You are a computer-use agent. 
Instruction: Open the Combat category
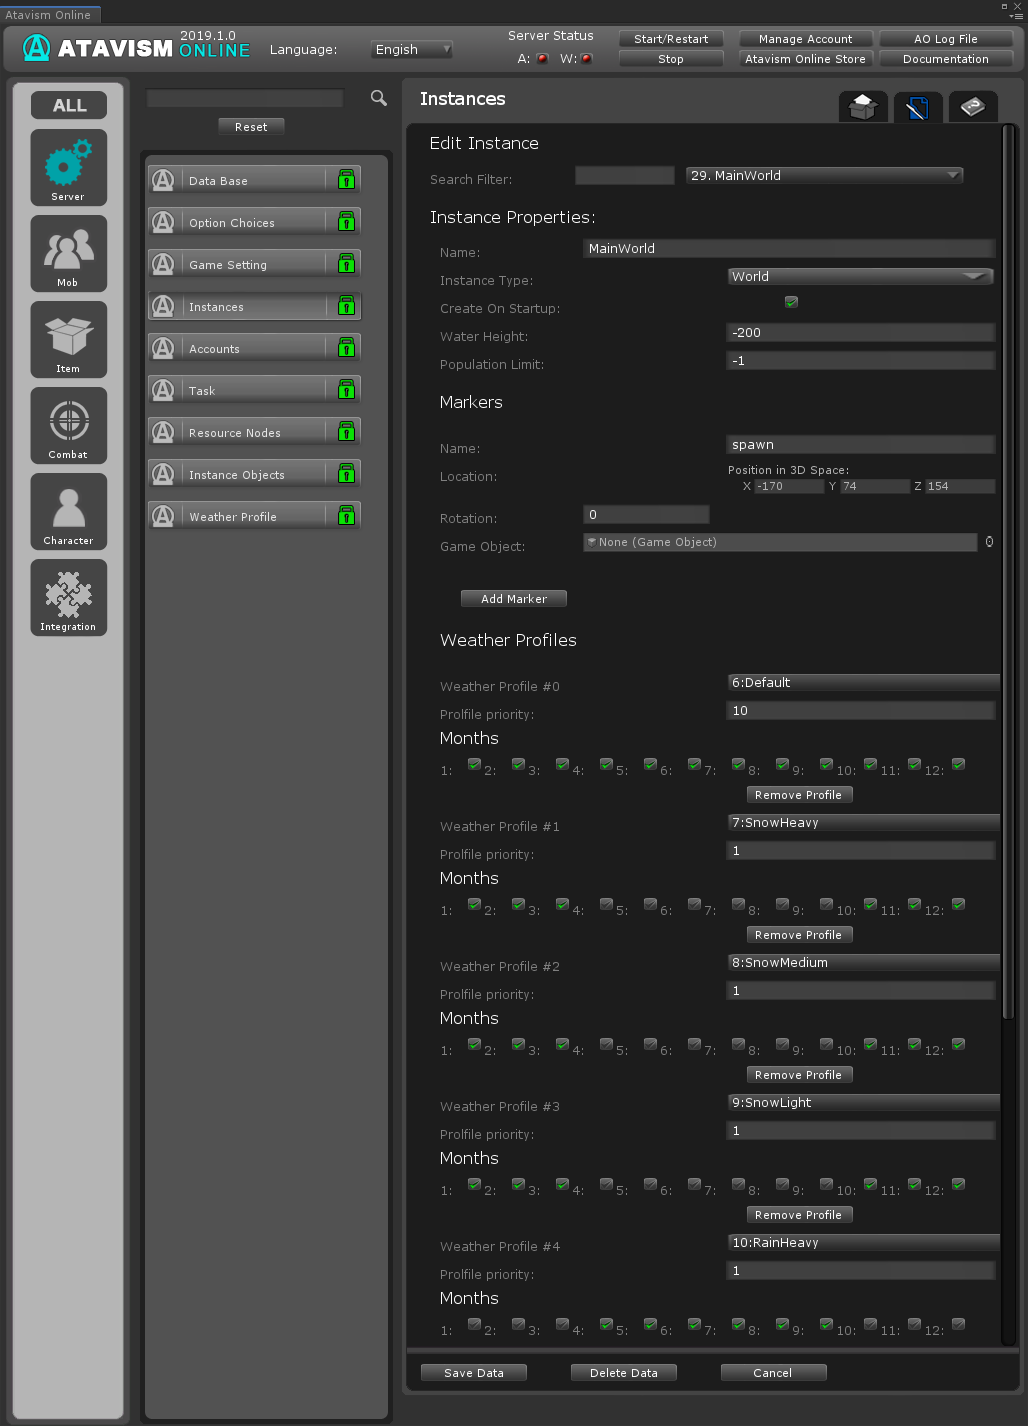coord(68,425)
